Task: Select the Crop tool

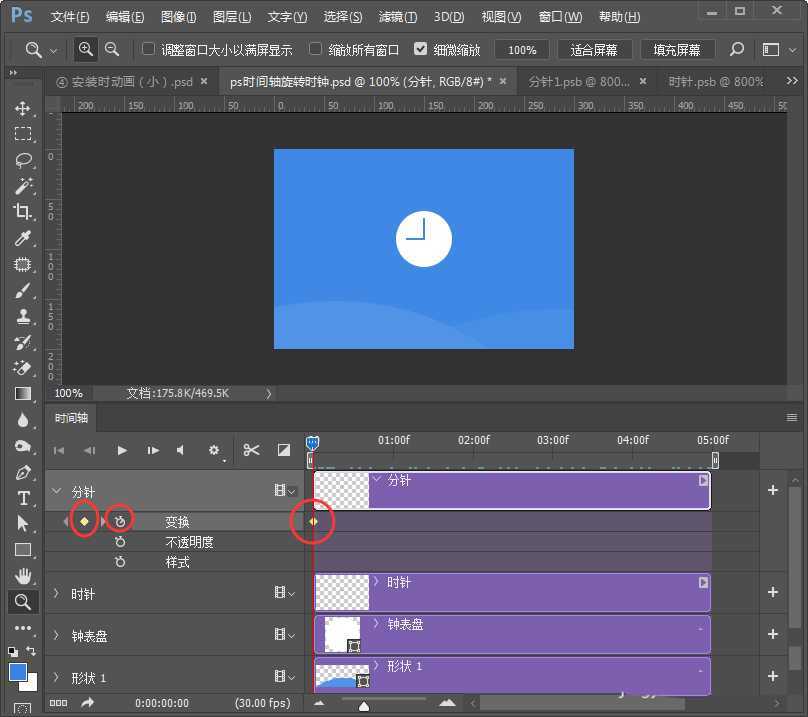Action: click(x=22, y=212)
